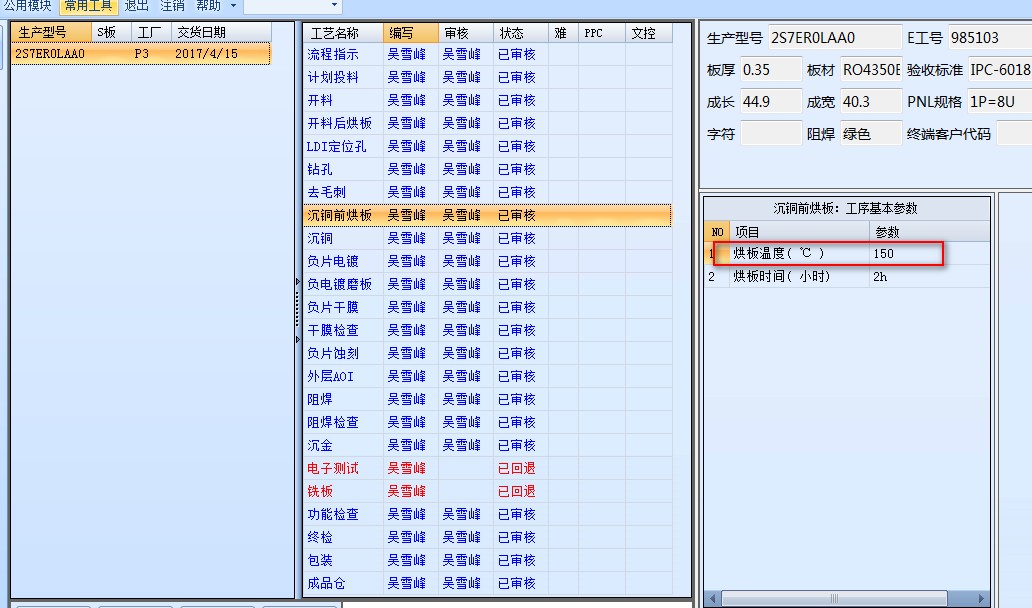The height and width of the screenshot is (608, 1032).
Task: Click the 状态 column header
Action: click(x=520, y=33)
